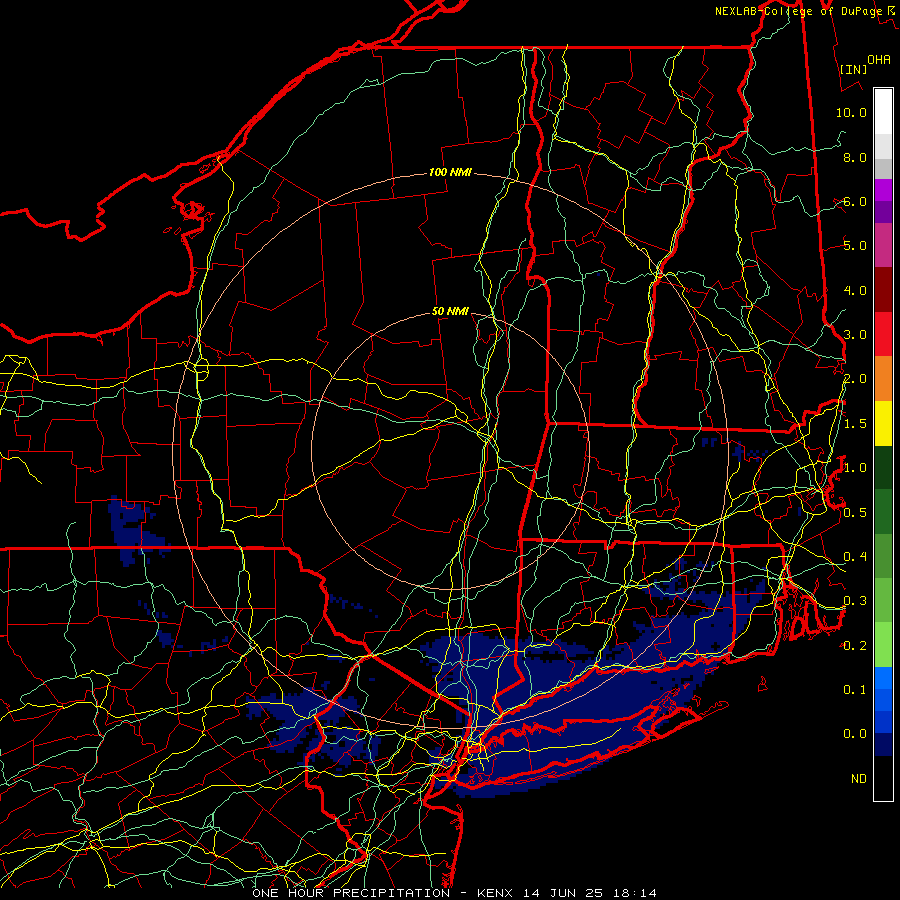Click the OHA product label
900x900 pixels.
879,59
